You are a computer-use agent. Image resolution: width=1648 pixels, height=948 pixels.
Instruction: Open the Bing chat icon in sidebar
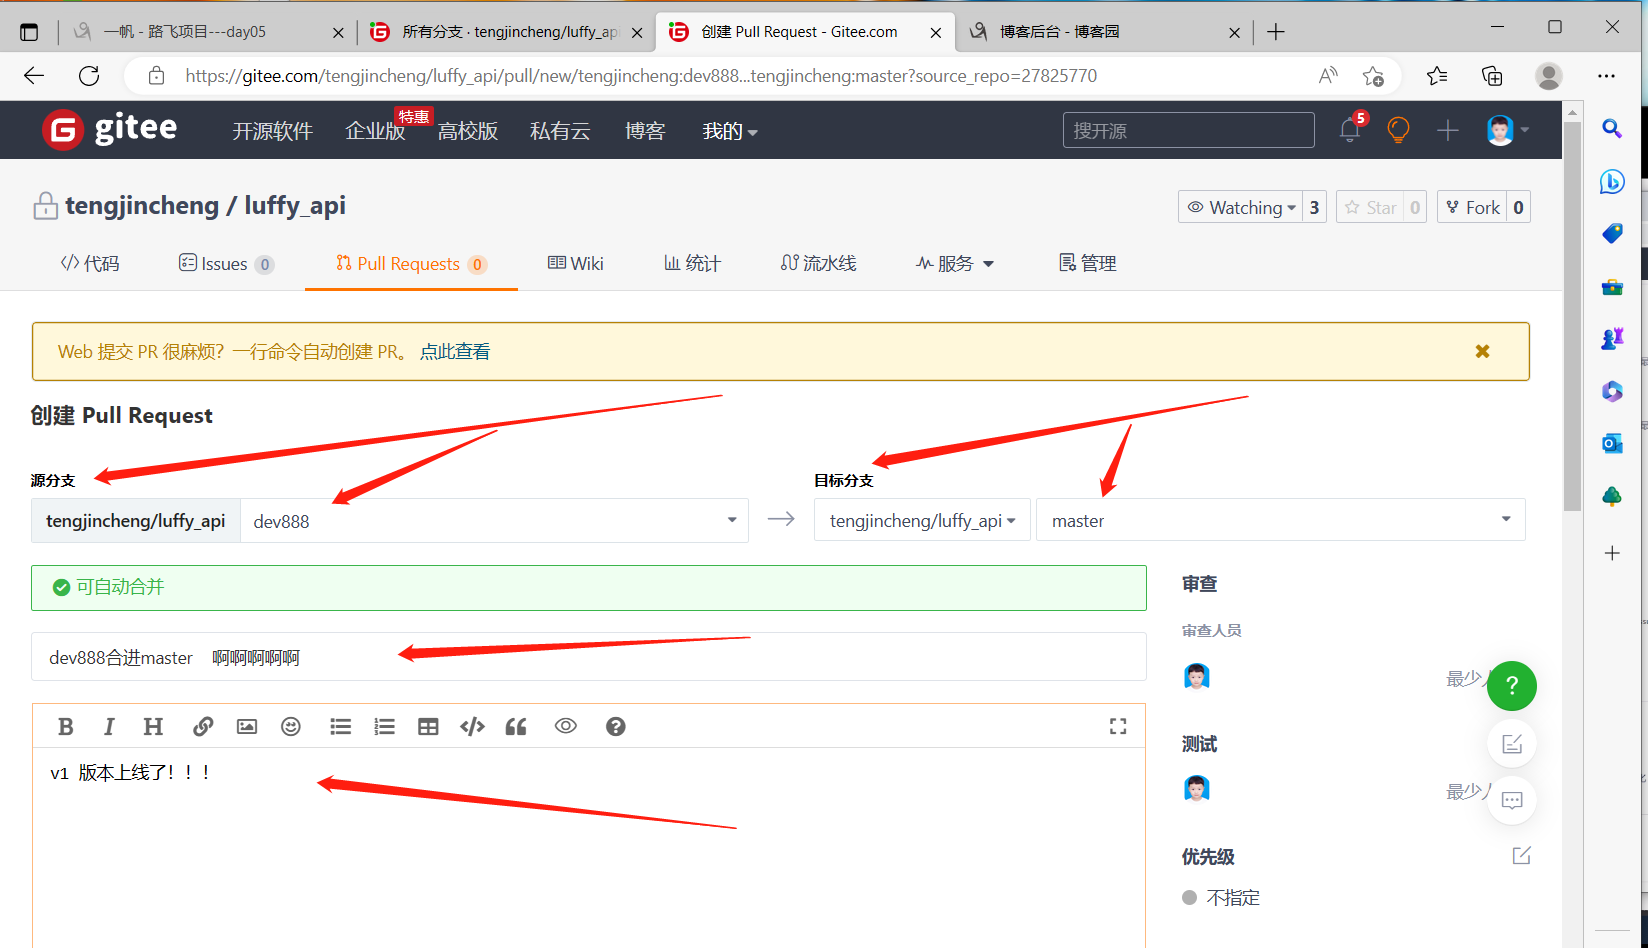coord(1612,181)
